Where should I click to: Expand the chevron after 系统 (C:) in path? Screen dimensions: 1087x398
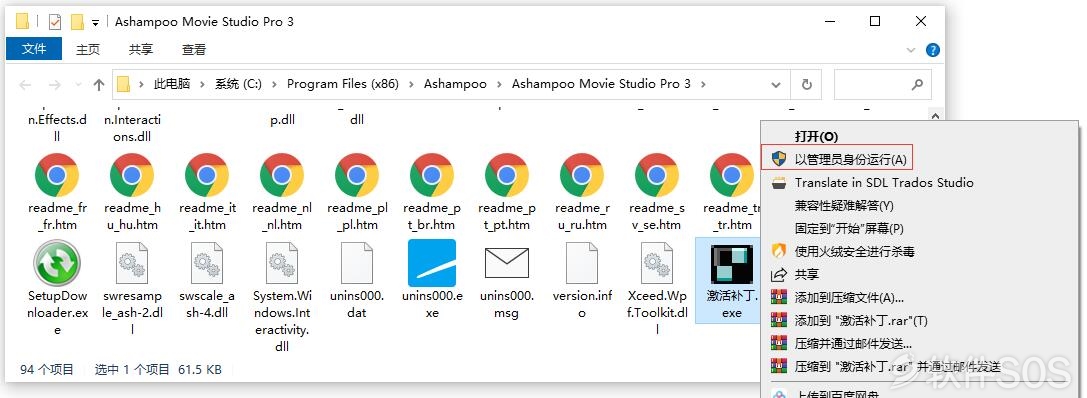pos(275,84)
